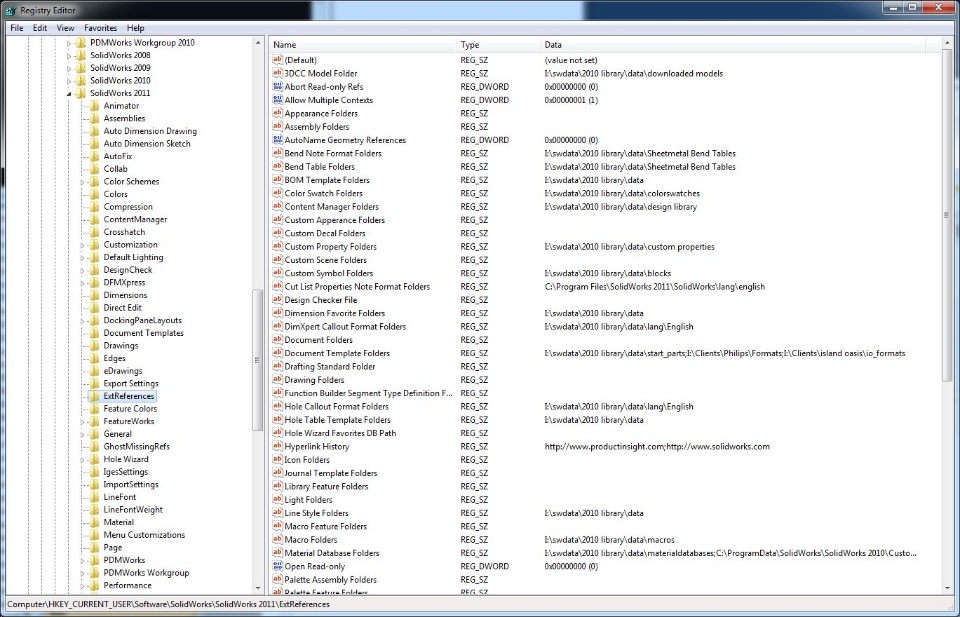Click the folder icon of Document Templates key
This screenshot has width=960, height=617.
point(94,333)
